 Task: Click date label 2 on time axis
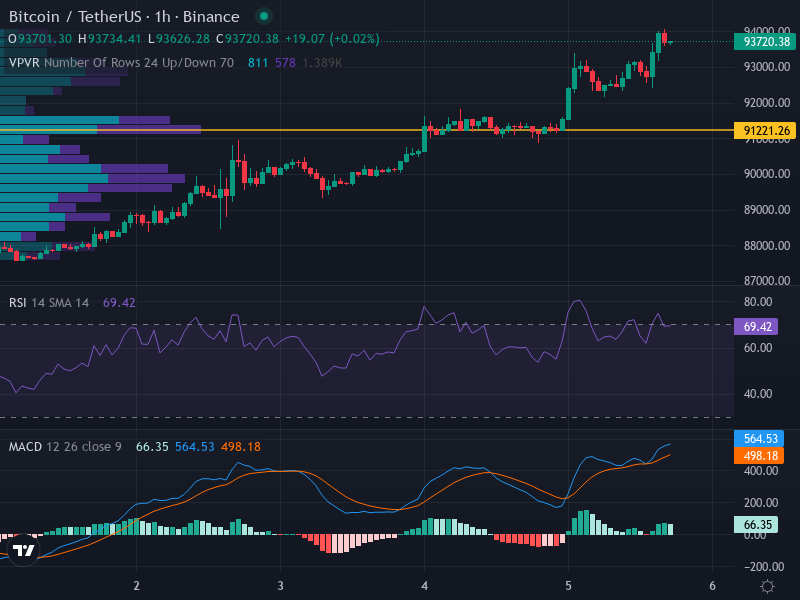[x=136, y=586]
